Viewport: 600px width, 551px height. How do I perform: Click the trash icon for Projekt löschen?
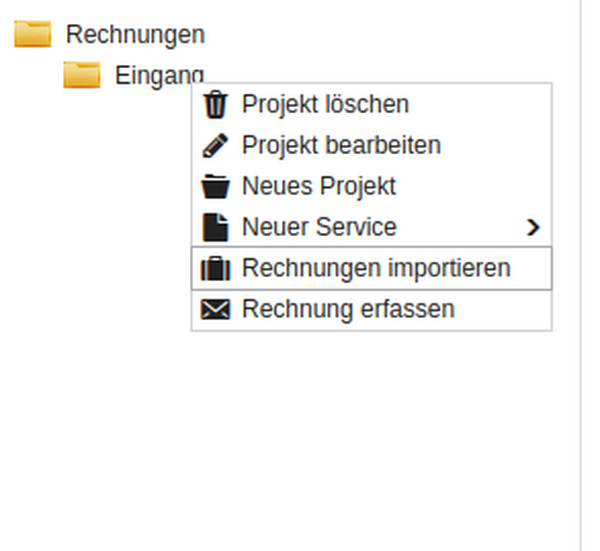[215, 104]
